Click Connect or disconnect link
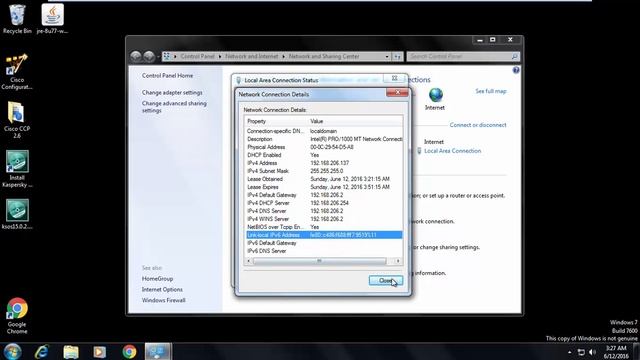This screenshot has height=360, width=640. point(478,125)
